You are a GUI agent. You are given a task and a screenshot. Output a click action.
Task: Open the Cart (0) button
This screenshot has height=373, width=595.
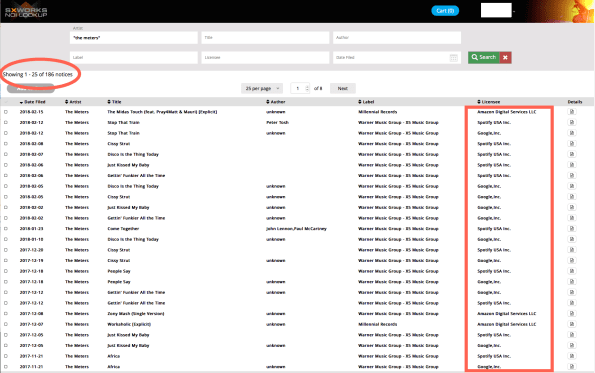tap(445, 11)
